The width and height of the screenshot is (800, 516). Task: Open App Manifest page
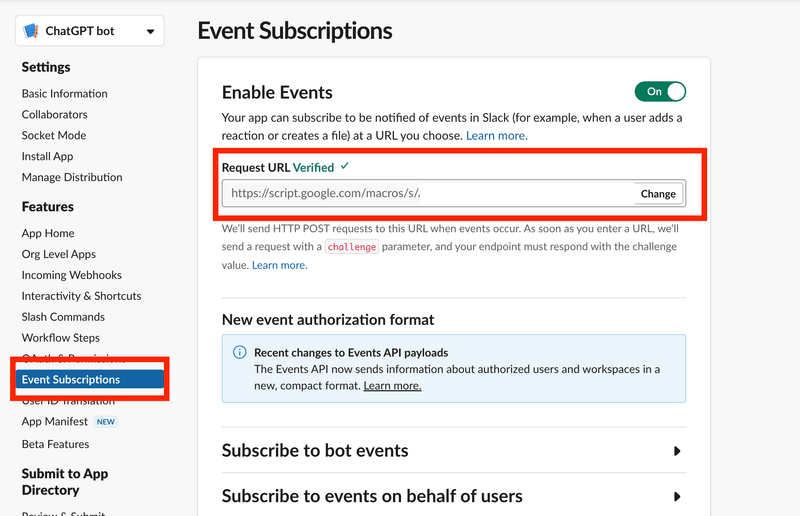click(x=55, y=422)
